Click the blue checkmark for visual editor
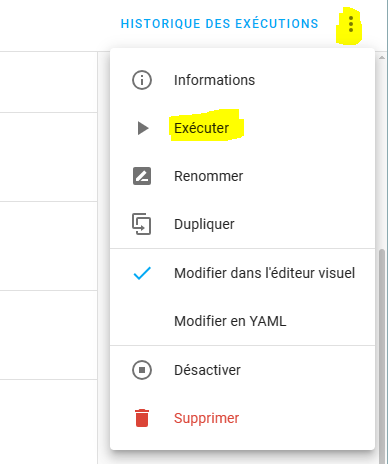Viewport: 388px width, 464px height. (x=142, y=273)
